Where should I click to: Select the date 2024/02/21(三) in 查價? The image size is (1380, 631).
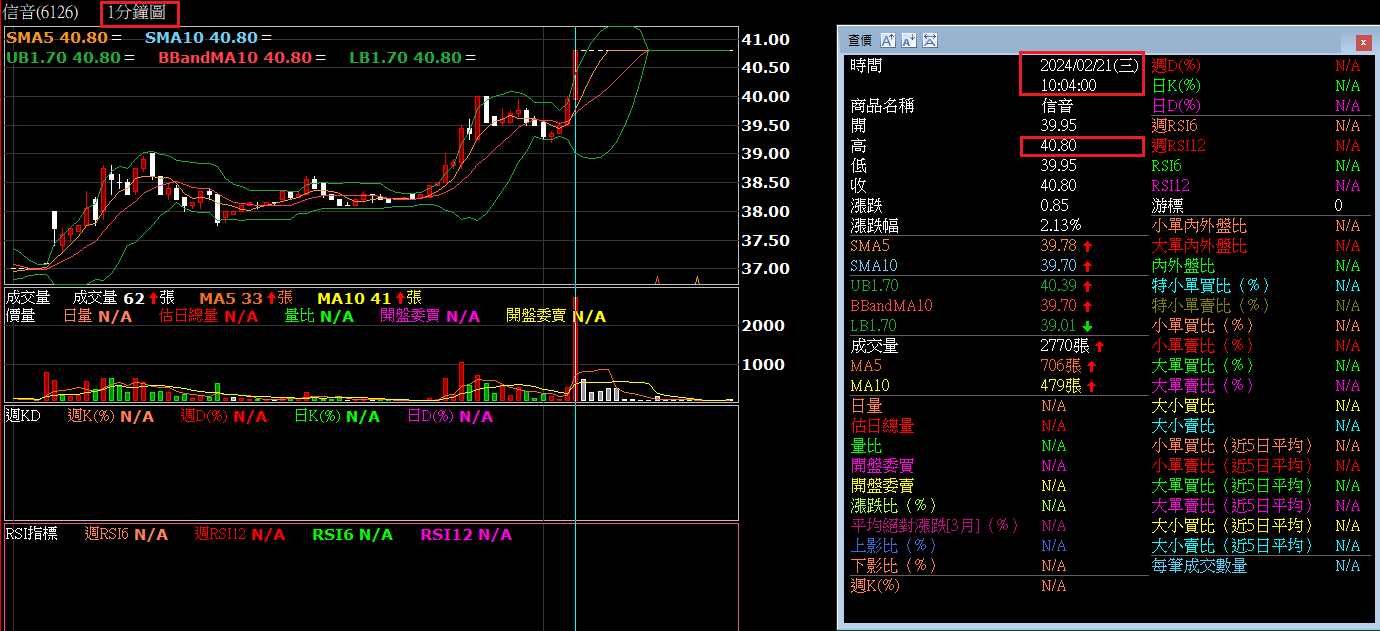(x=1089, y=65)
